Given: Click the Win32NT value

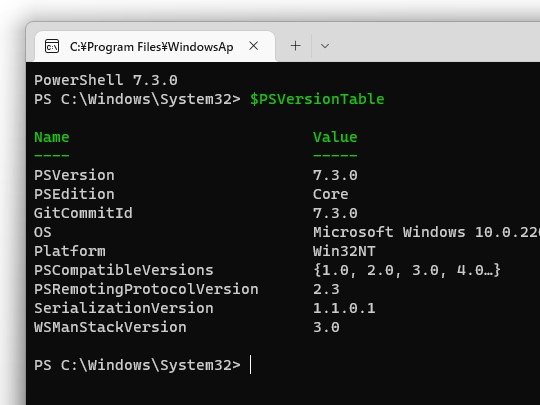Looking at the screenshot, I should tap(344, 251).
